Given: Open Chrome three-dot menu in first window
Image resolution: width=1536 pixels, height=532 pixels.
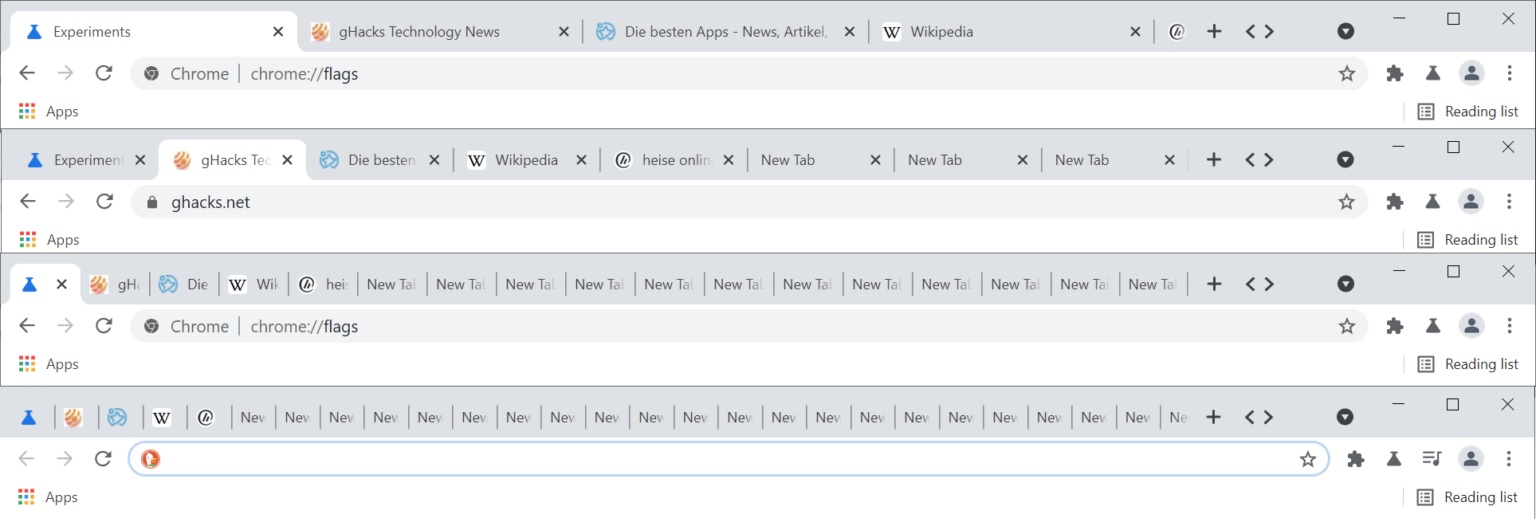Looking at the screenshot, I should click(x=1510, y=73).
